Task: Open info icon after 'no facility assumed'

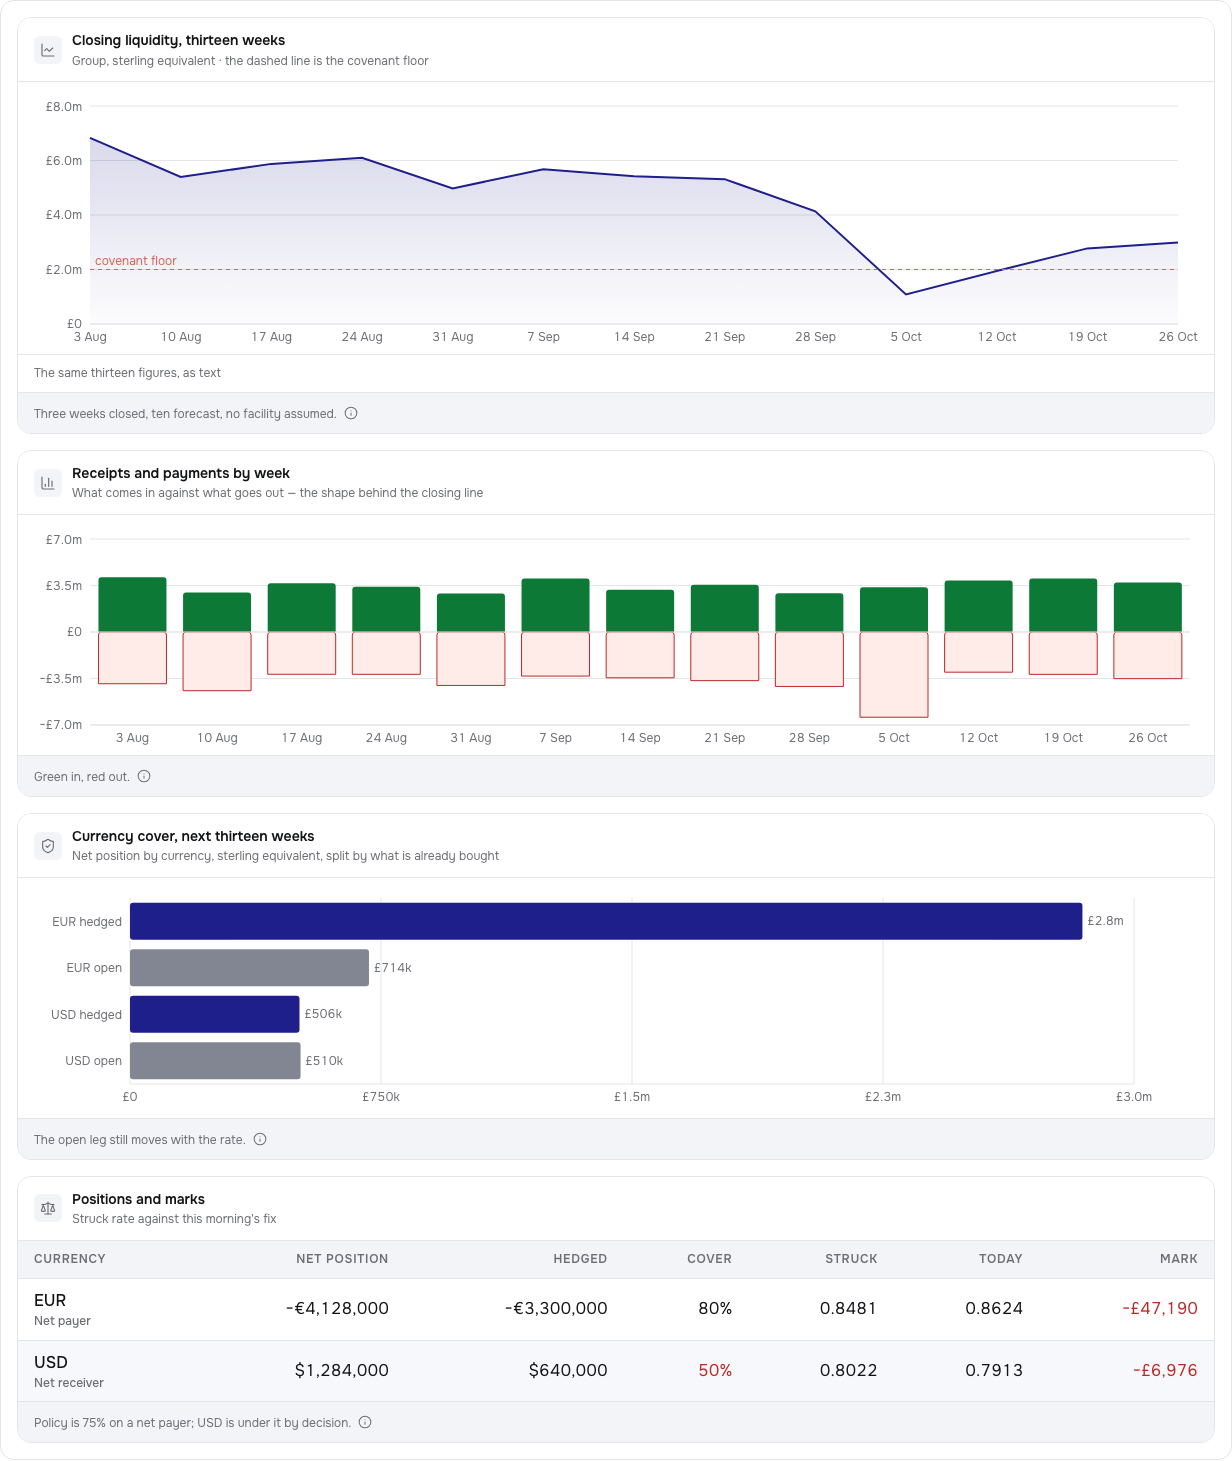Action: [x=351, y=413]
